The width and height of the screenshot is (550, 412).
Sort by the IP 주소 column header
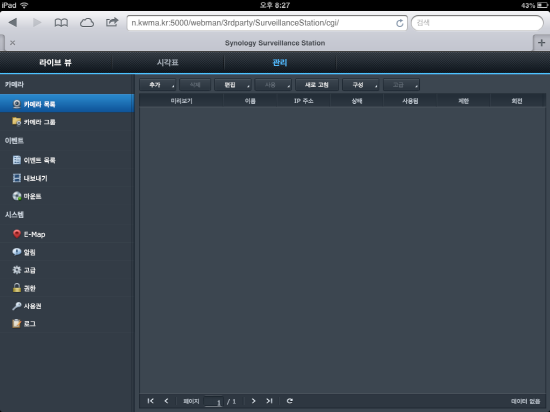tap(303, 101)
